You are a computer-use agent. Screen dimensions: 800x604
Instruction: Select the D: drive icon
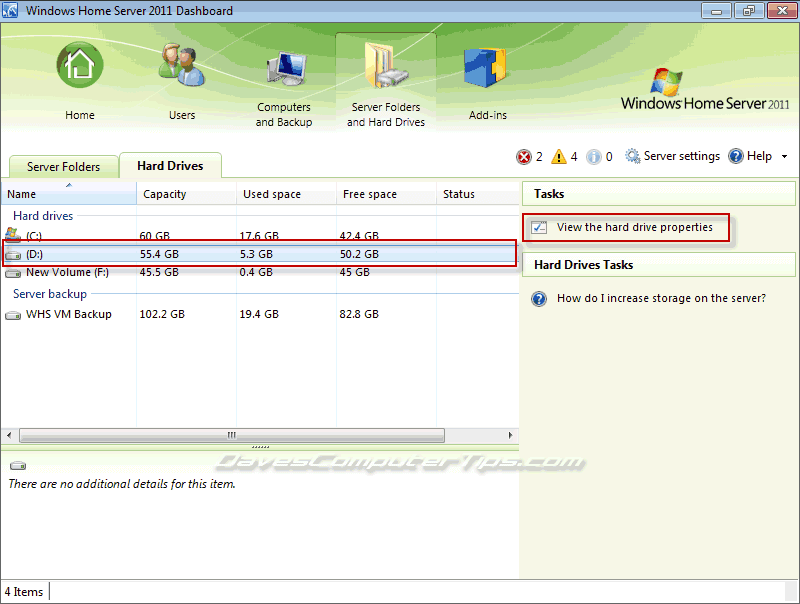pyautogui.click(x=13, y=254)
